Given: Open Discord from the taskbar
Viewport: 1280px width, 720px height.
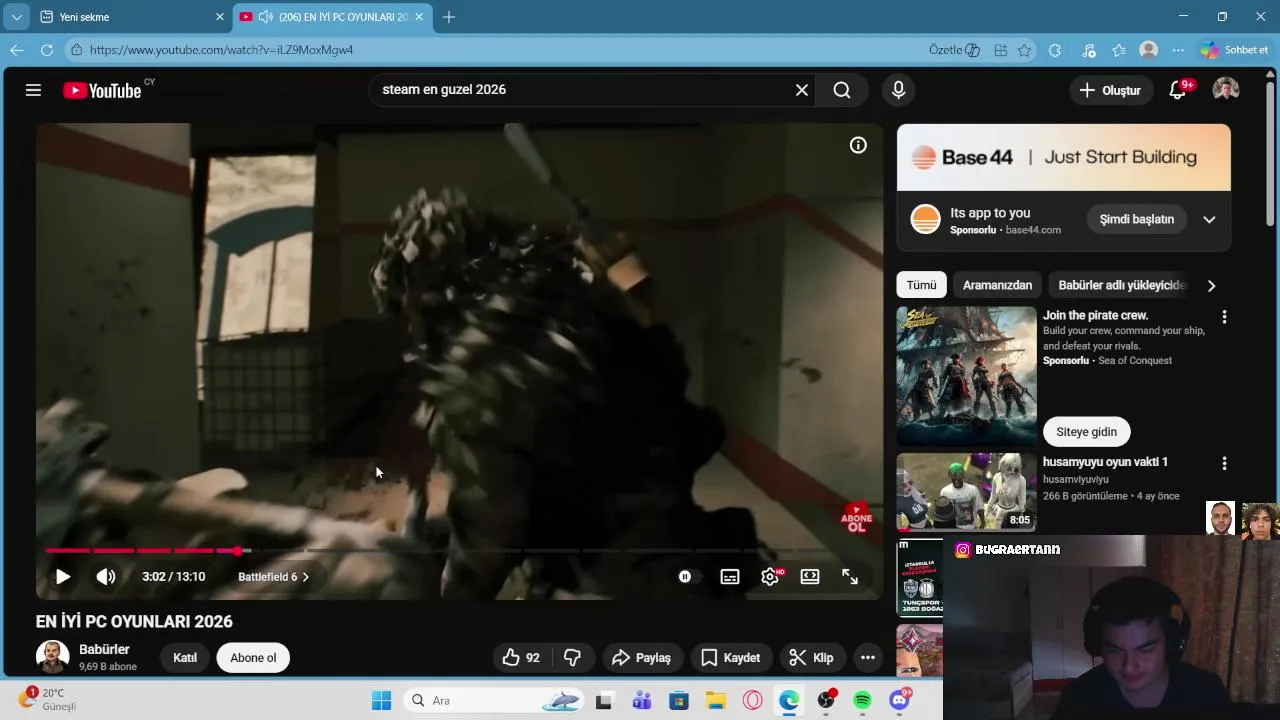Looking at the screenshot, I should tap(900, 701).
